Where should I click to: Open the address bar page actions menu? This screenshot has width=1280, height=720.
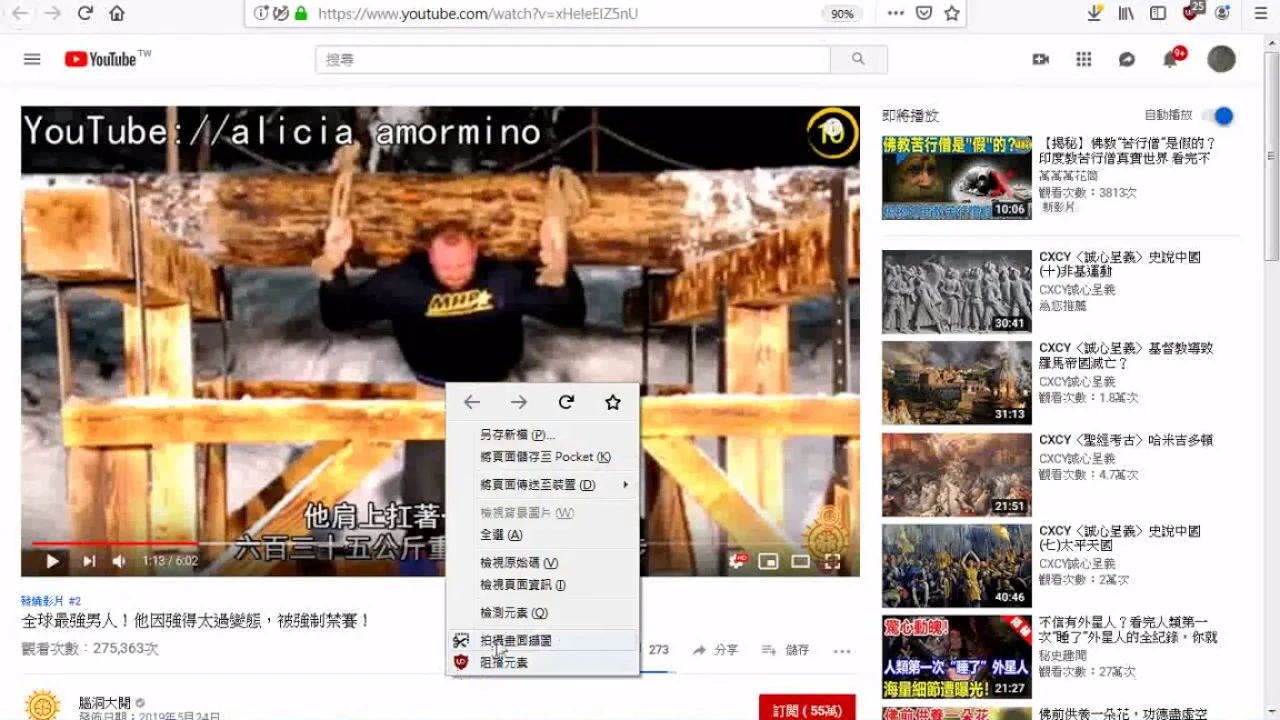[895, 13]
